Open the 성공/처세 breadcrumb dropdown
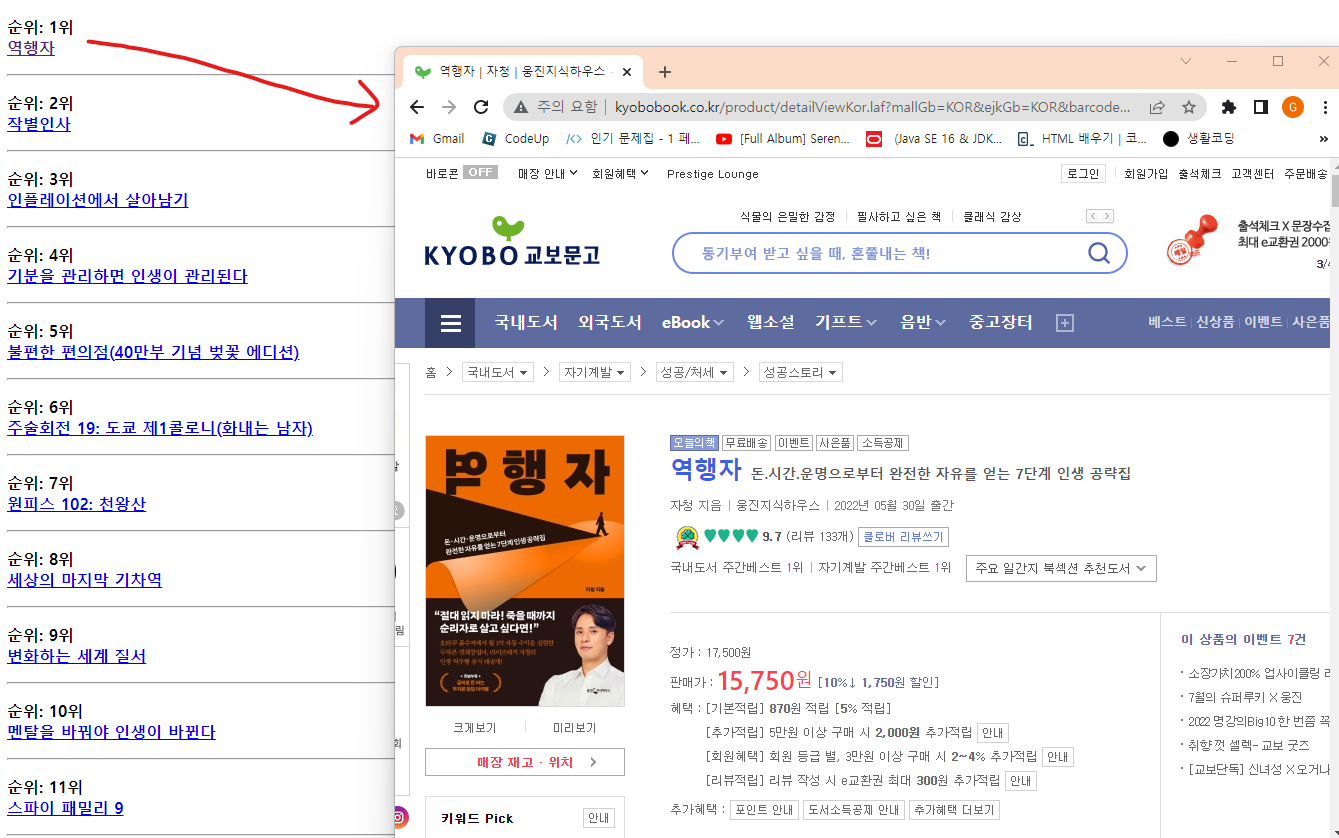The height and width of the screenshot is (838, 1339). pyautogui.click(x=694, y=372)
